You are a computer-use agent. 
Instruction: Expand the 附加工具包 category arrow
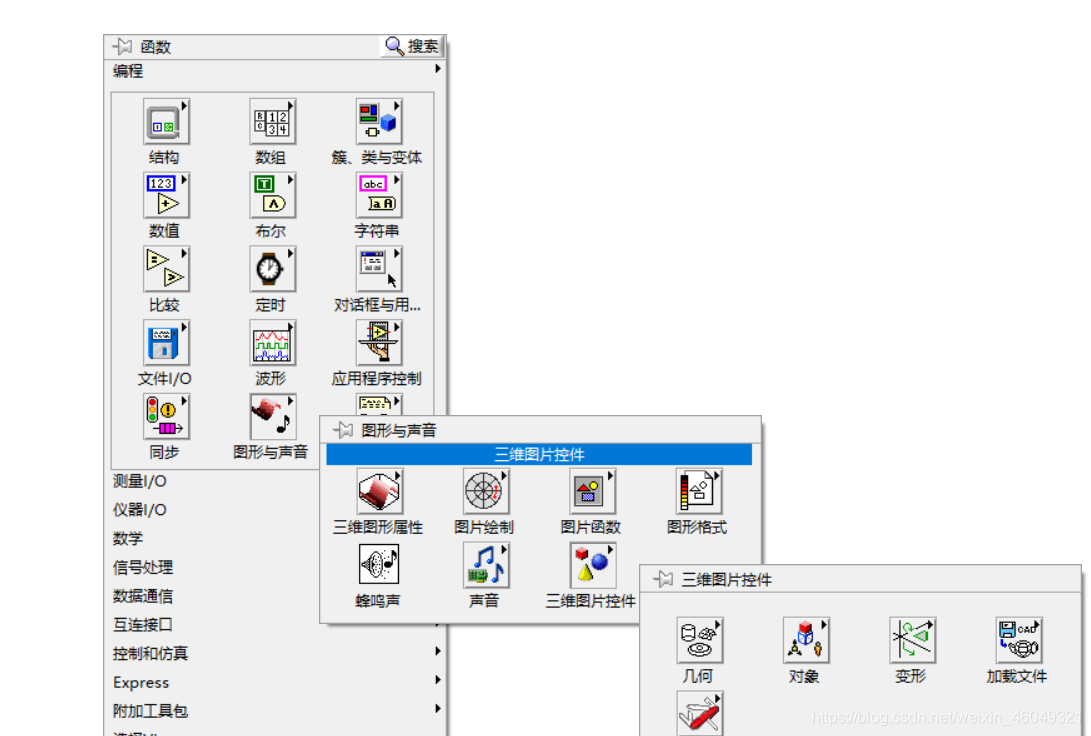(438, 708)
